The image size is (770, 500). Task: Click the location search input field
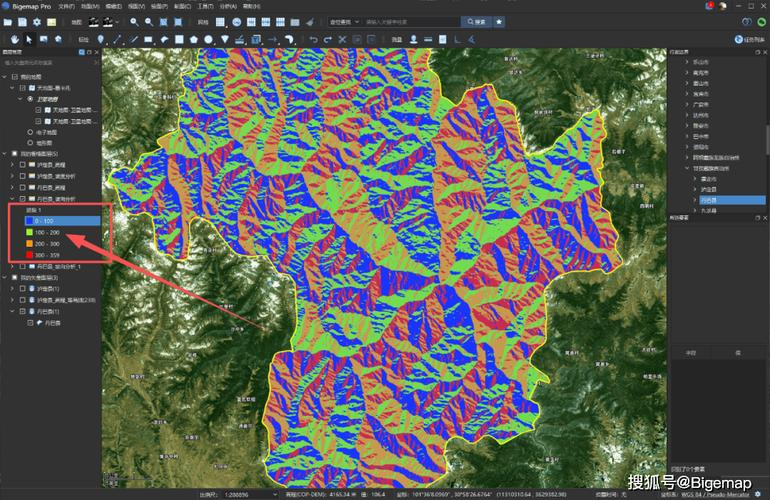tap(410, 21)
